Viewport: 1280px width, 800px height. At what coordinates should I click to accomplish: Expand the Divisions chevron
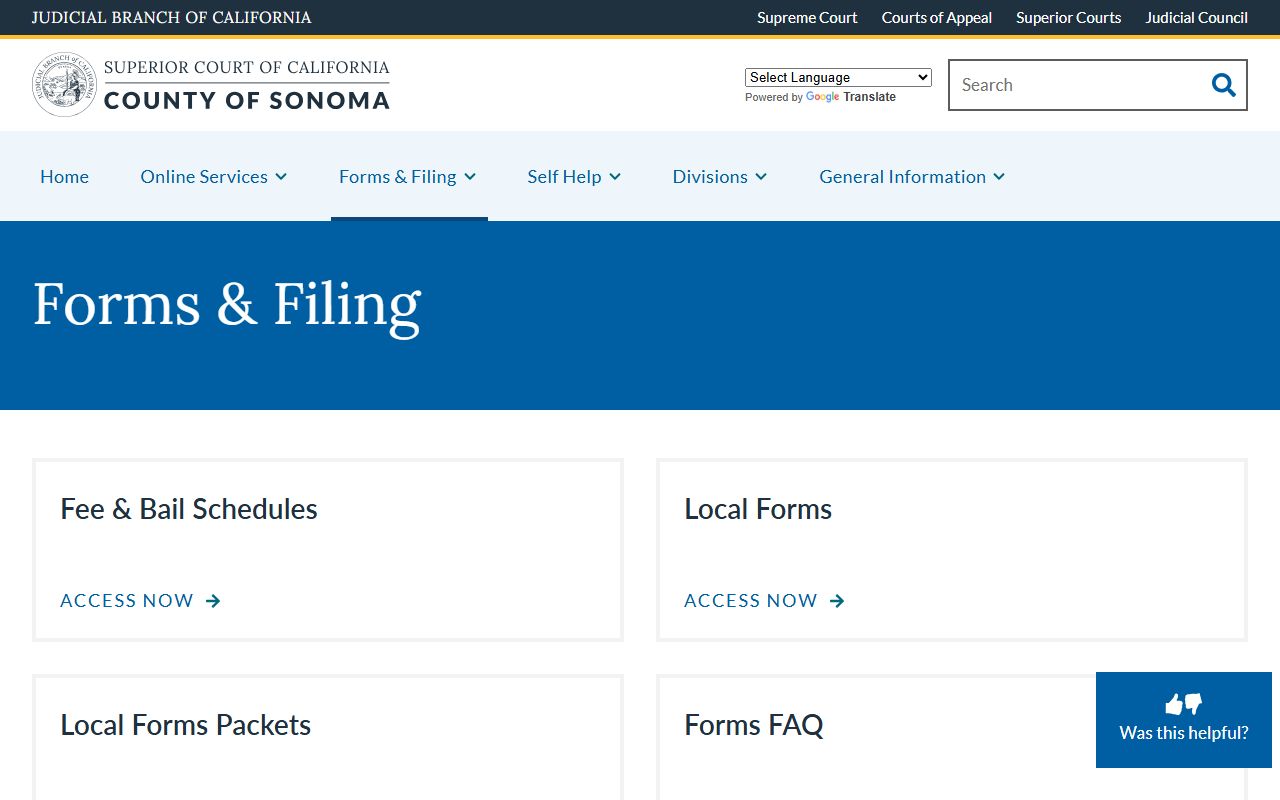(761, 177)
